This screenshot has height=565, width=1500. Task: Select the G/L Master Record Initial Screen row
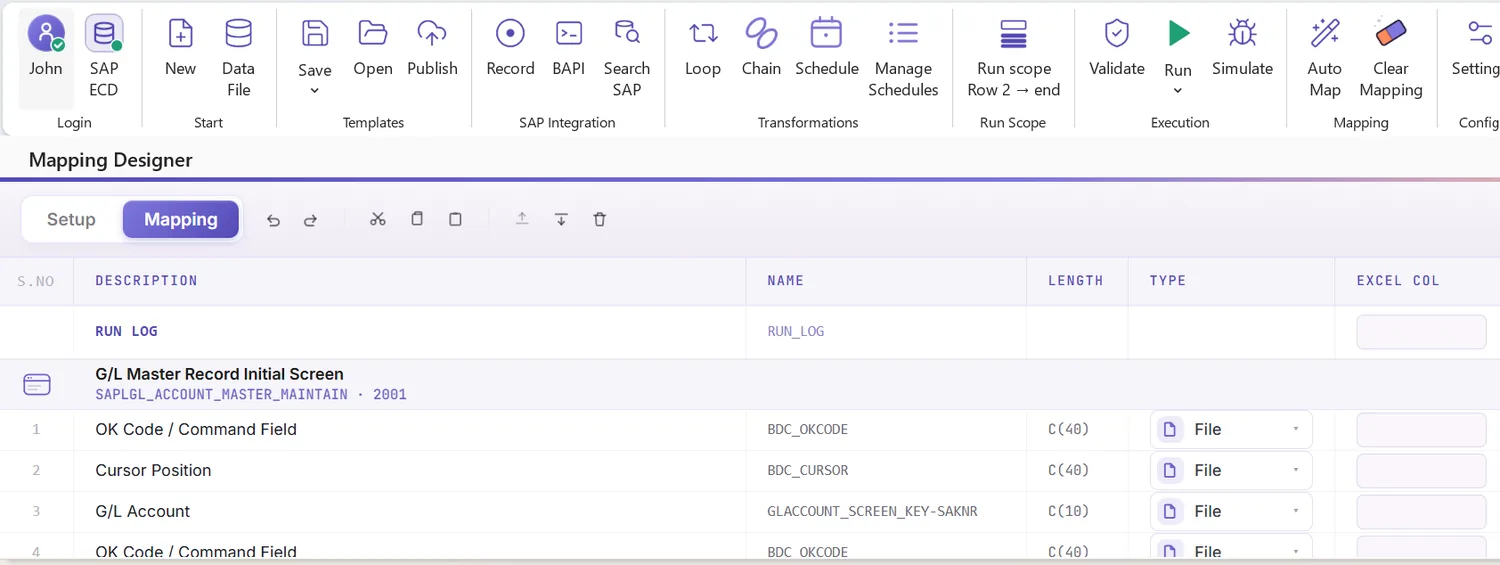click(750, 384)
